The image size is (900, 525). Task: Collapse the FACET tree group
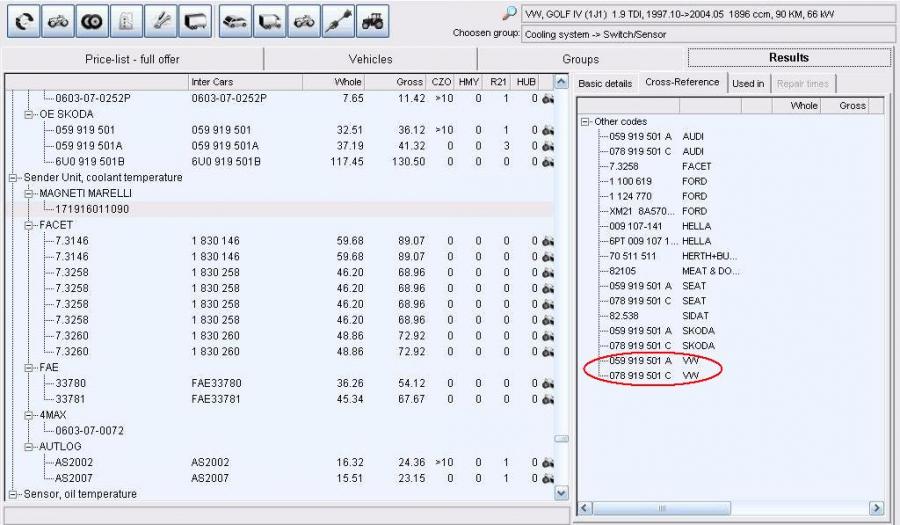click(x=30, y=225)
